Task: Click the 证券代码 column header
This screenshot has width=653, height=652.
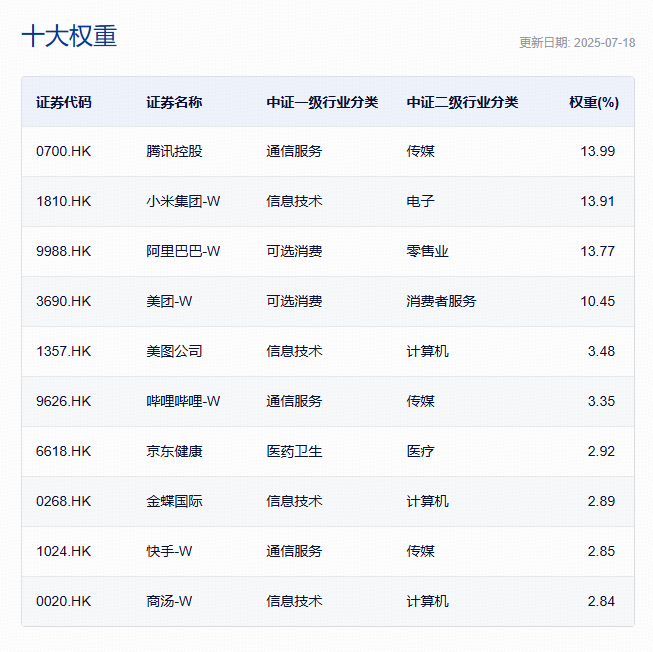Action: (64, 102)
